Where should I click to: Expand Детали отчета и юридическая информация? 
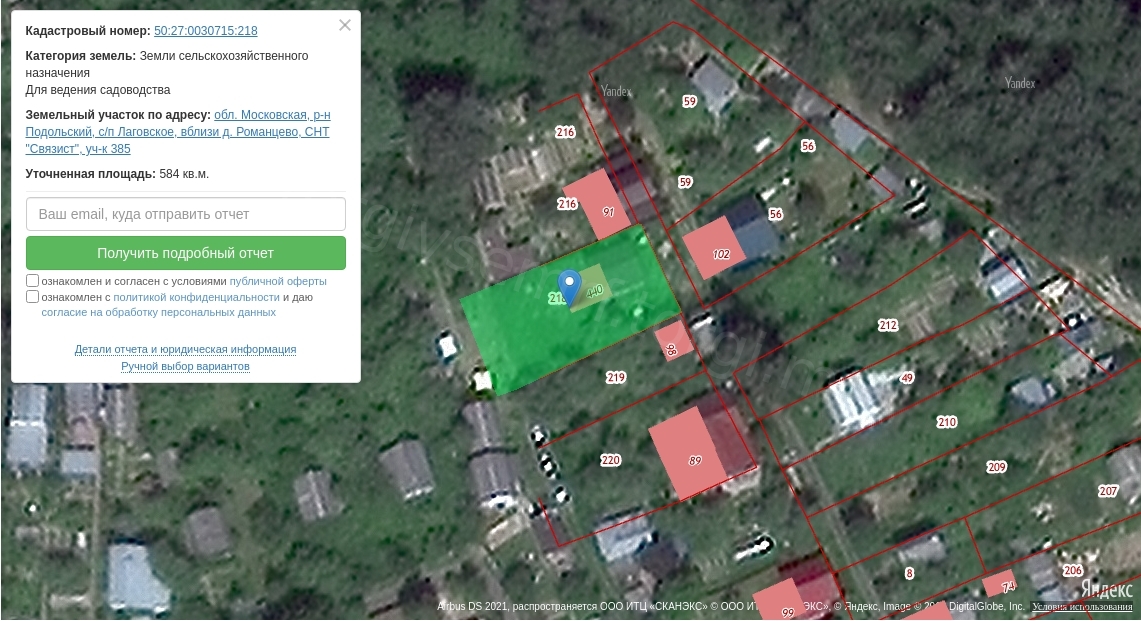[x=186, y=349]
